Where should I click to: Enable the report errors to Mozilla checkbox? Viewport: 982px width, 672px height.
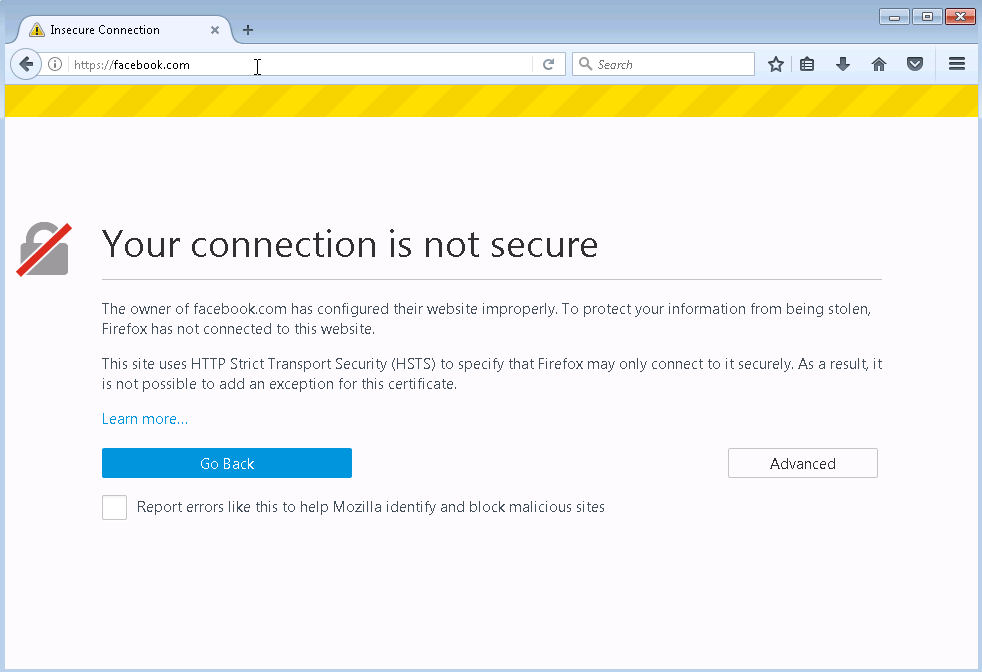tap(115, 507)
